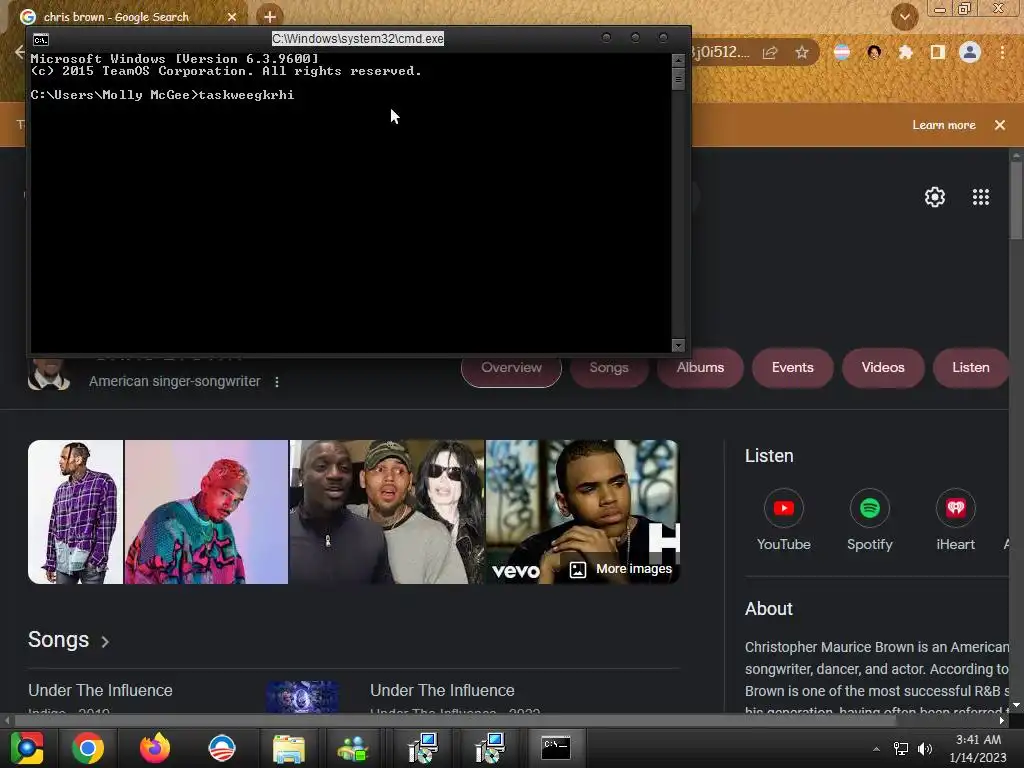Select the Overview tab
The image size is (1024, 768).
(511, 368)
